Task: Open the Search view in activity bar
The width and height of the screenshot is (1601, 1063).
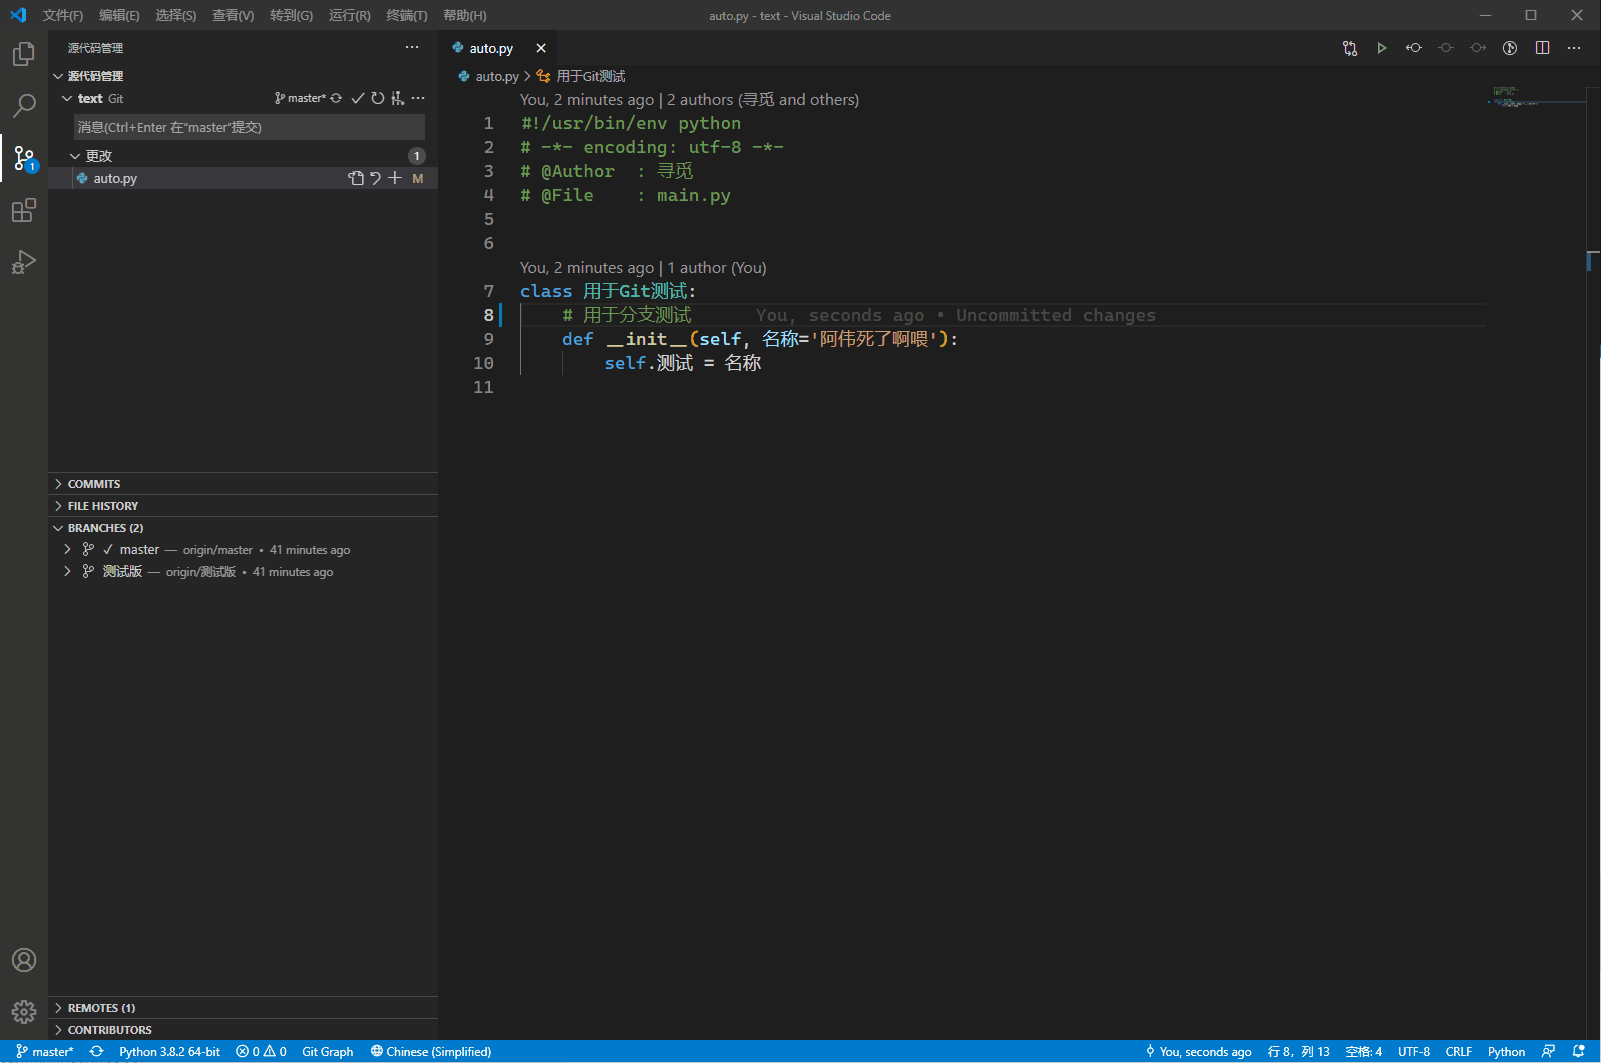Action: pos(24,106)
